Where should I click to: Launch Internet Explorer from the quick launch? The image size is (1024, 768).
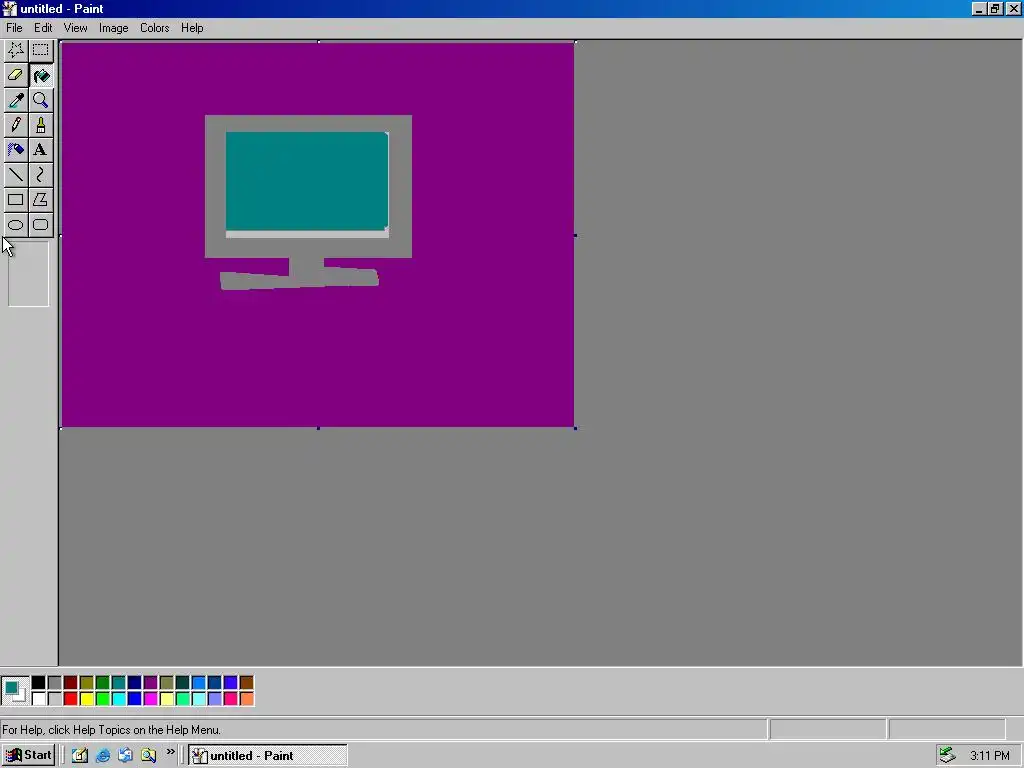click(x=103, y=756)
